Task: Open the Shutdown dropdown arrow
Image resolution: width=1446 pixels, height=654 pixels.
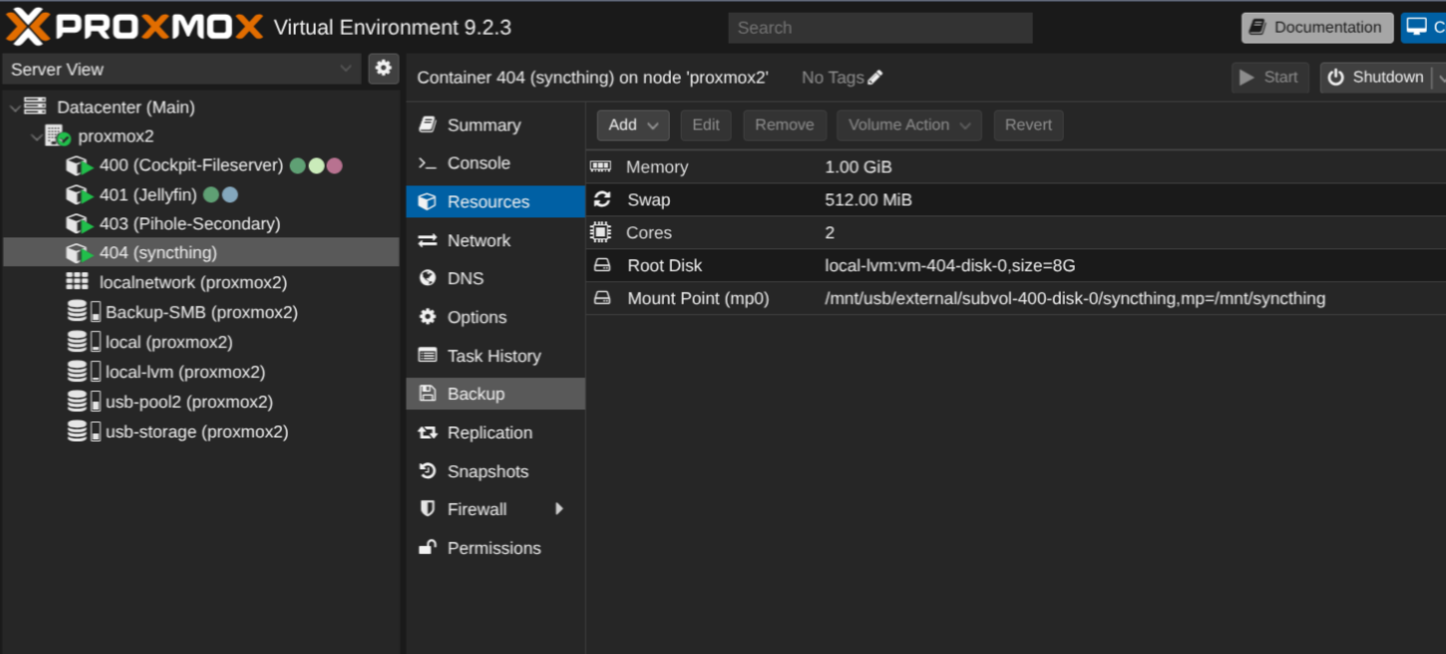Action: [1441, 77]
